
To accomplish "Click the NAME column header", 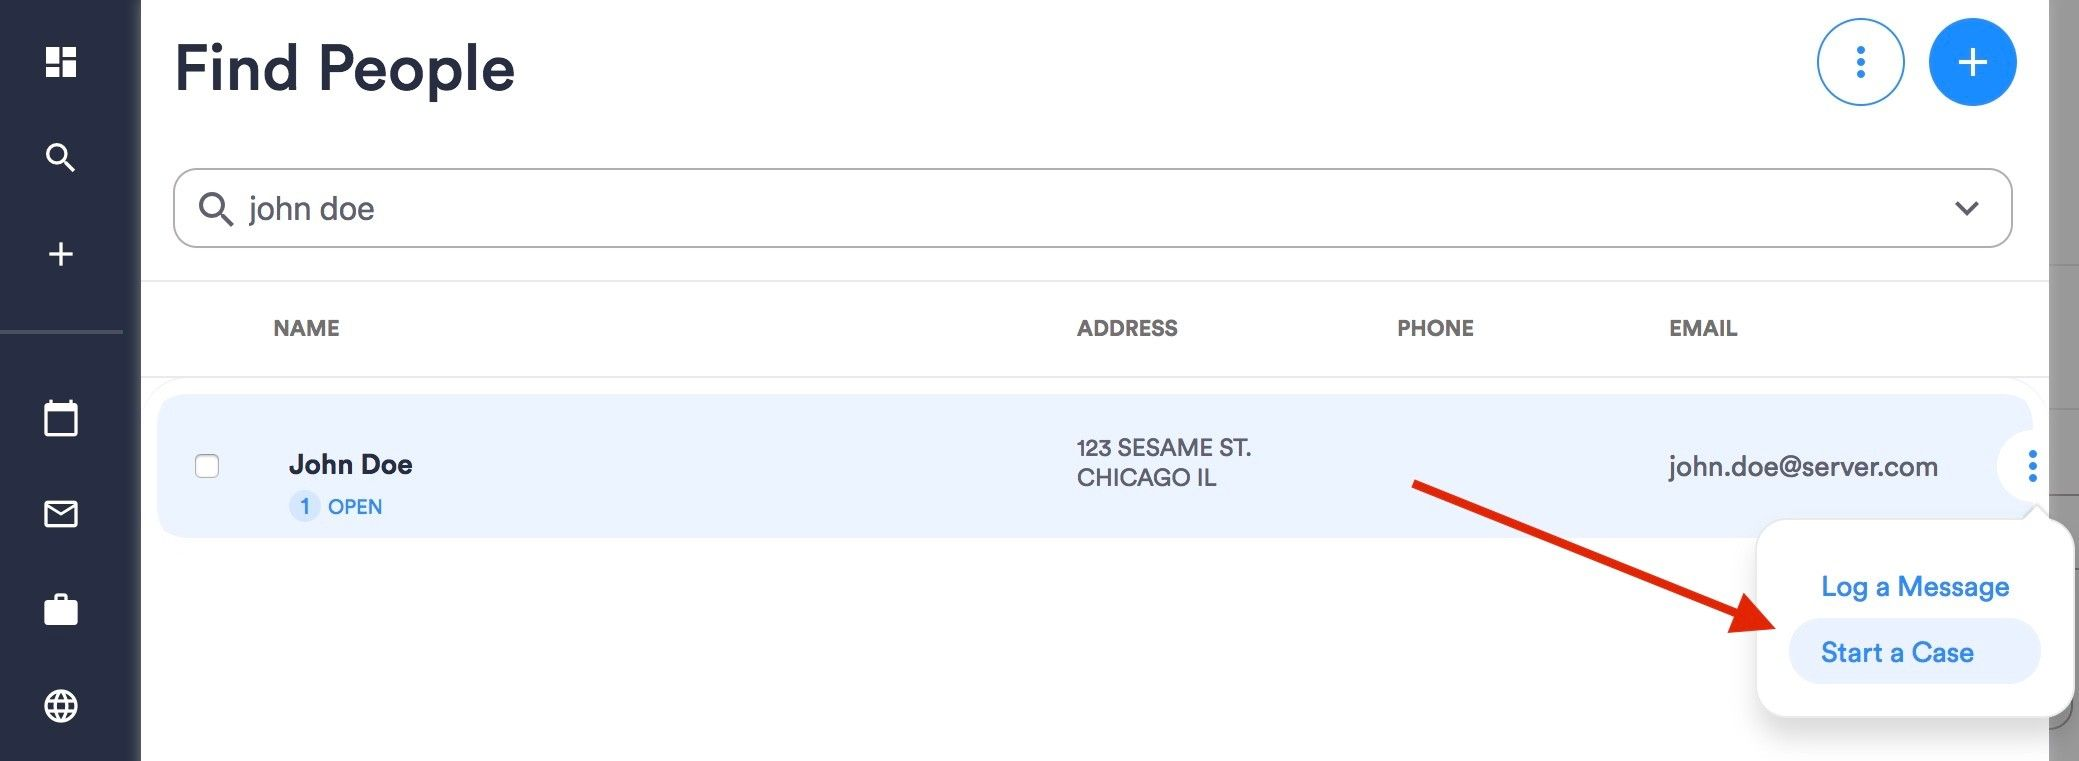I will tap(306, 328).
